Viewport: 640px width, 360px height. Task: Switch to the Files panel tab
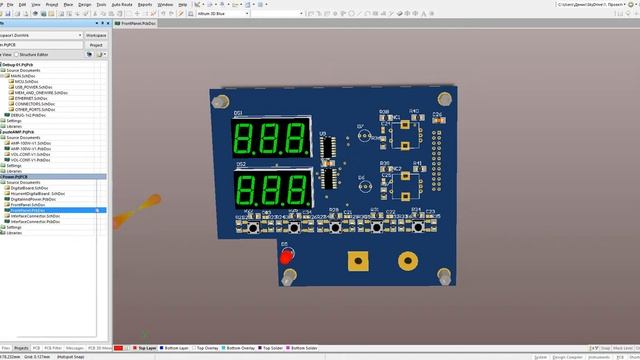[5, 348]
